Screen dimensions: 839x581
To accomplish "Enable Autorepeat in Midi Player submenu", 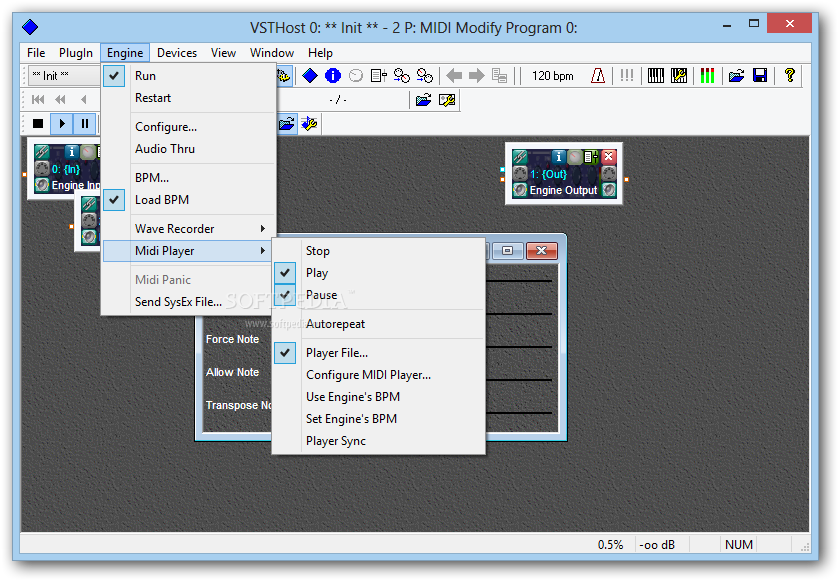I will pyautogui.click(x=379, y=324).
